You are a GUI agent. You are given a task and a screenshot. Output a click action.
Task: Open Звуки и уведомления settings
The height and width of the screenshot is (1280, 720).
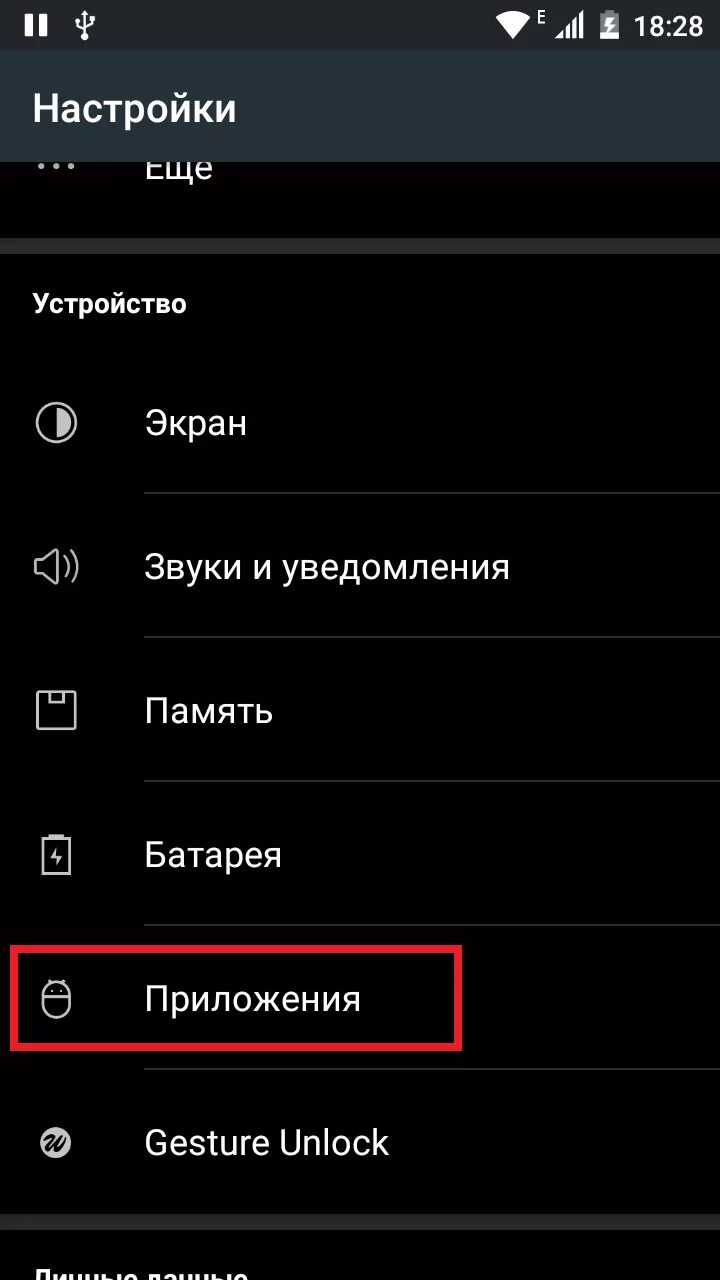[360, 567]
